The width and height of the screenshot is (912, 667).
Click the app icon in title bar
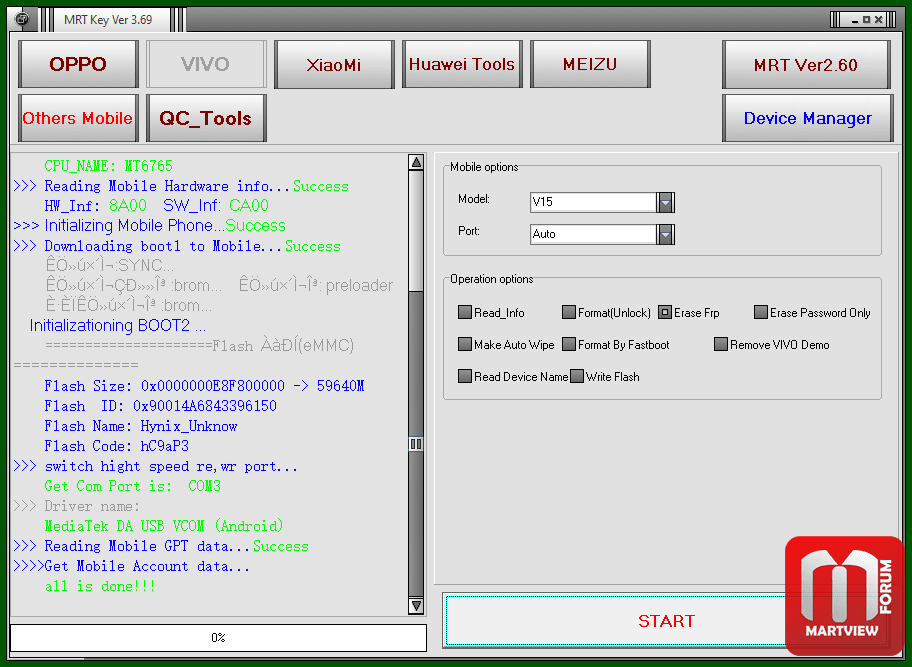(x=22, y=19)
